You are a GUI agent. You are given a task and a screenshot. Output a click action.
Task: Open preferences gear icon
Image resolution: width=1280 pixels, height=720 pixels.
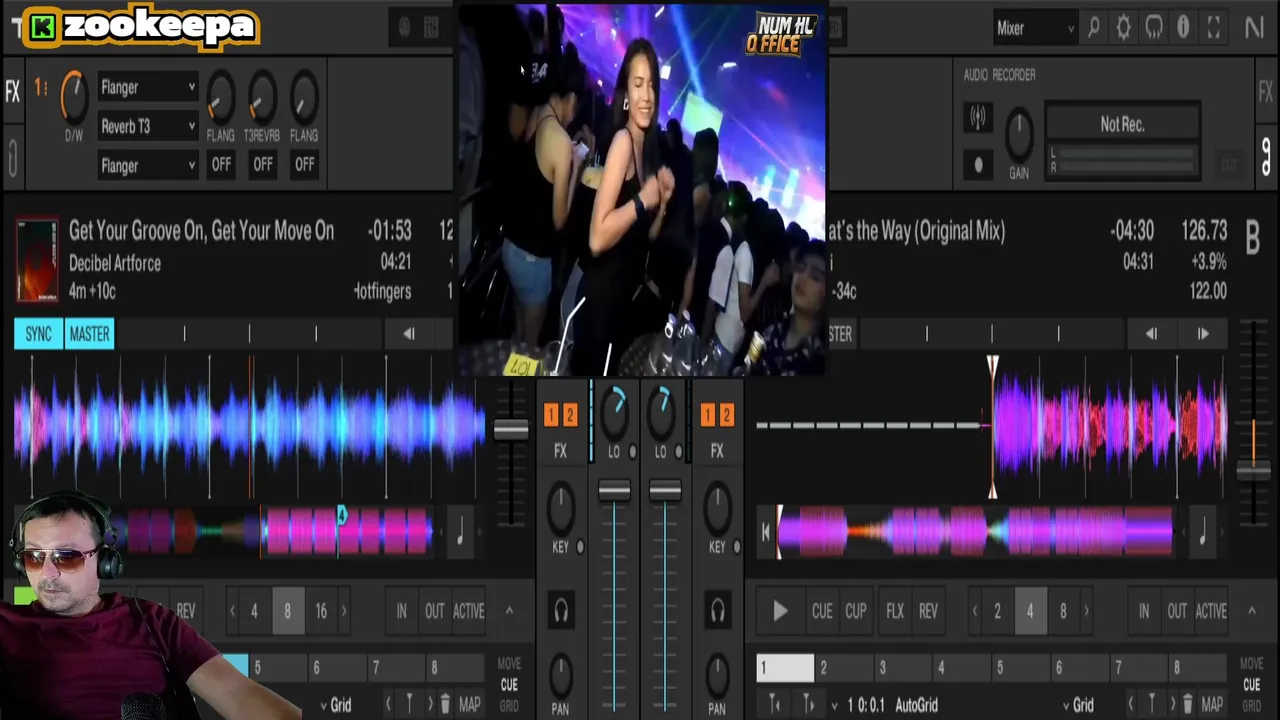1124,28
